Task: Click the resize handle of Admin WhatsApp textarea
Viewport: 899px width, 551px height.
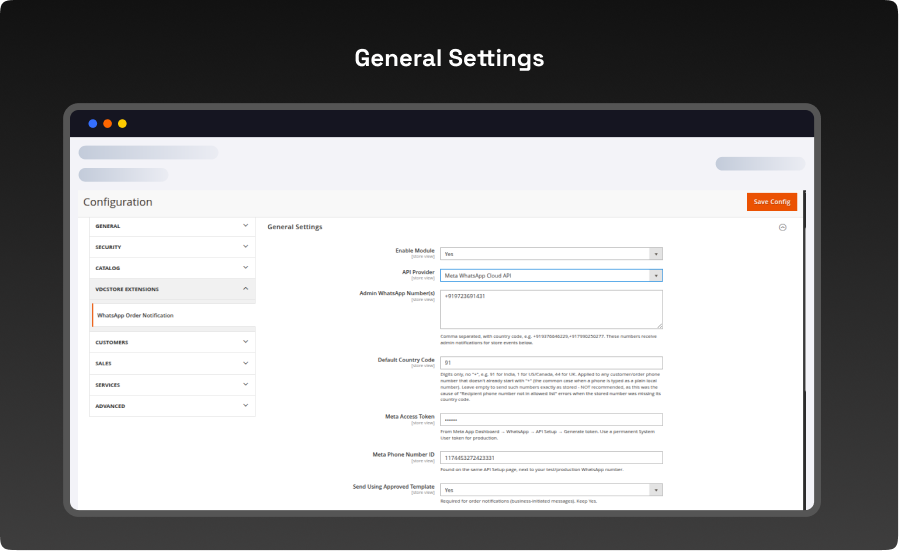Action: 659,326
